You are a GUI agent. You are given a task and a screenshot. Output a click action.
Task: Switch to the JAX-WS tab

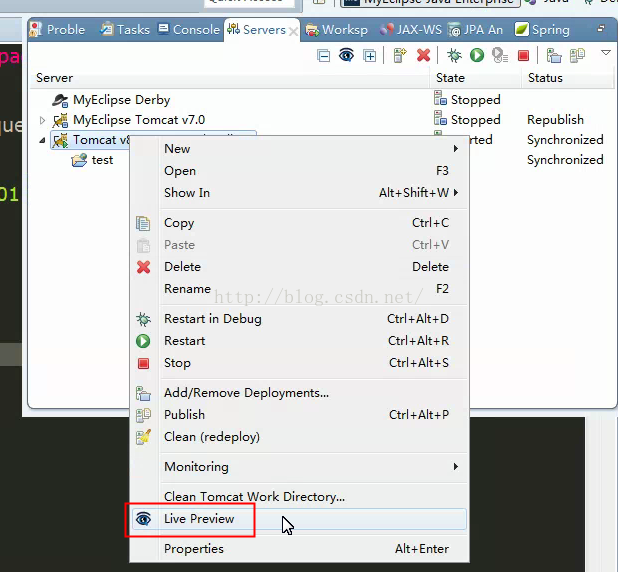point(411,30)
